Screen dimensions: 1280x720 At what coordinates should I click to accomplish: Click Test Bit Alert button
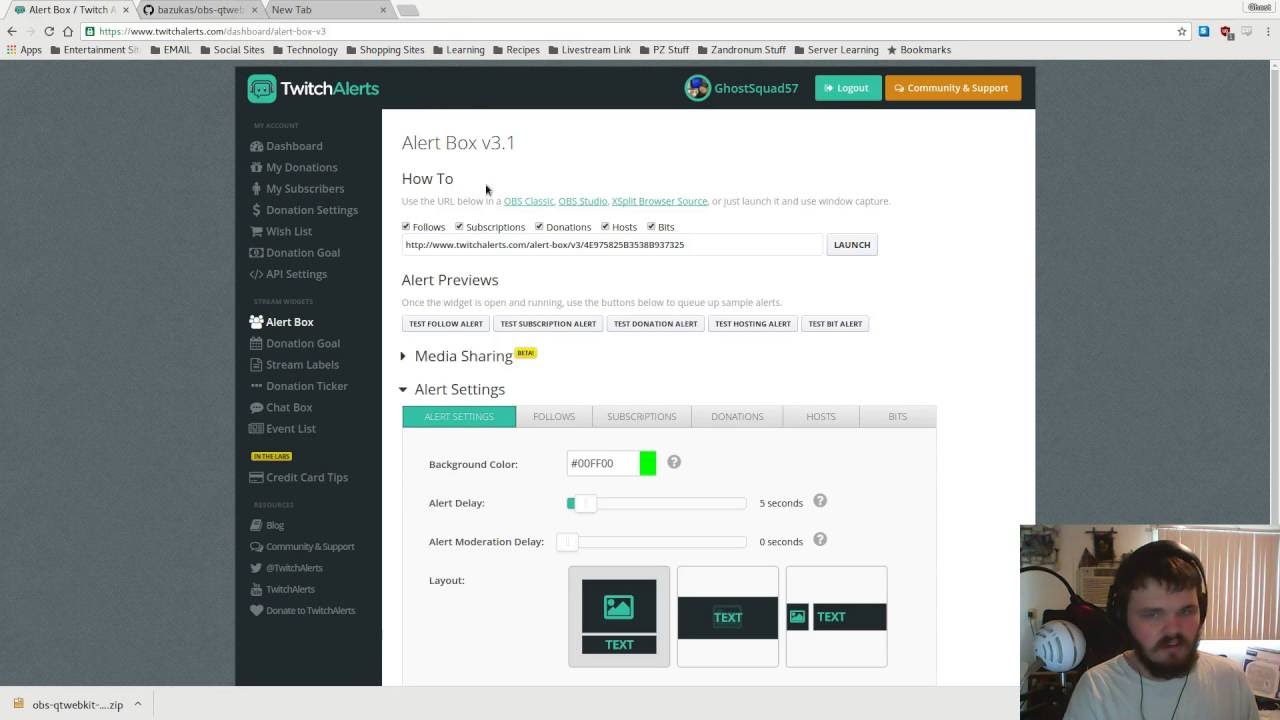pyautogui.click(x=835, y=324)
